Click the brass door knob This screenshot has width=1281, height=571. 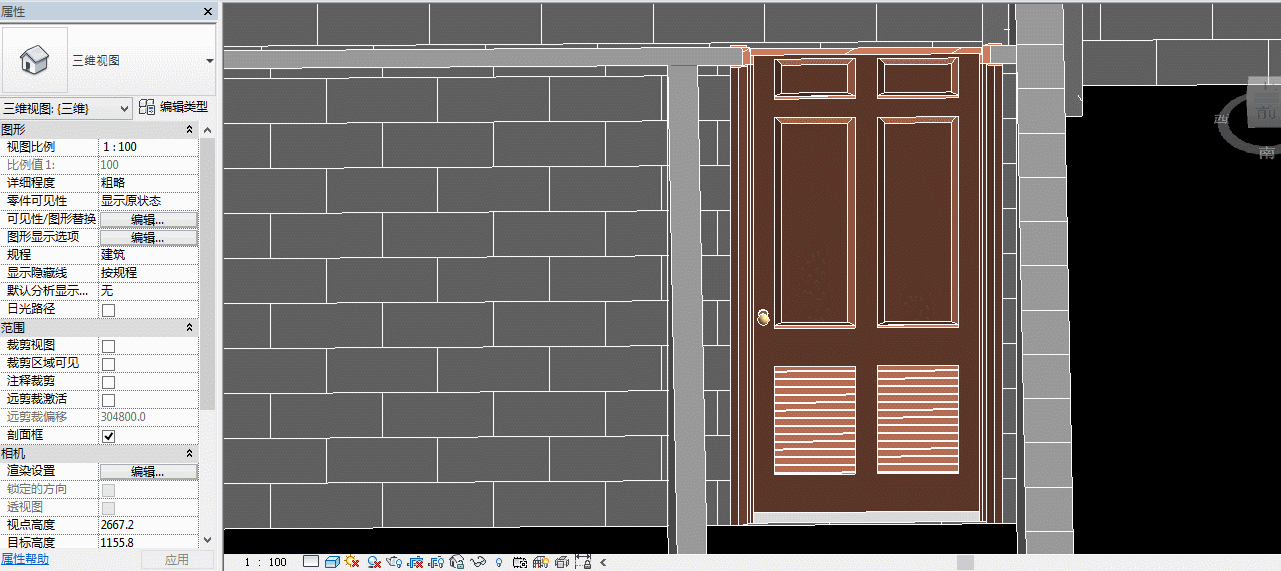tap(764, 318)
